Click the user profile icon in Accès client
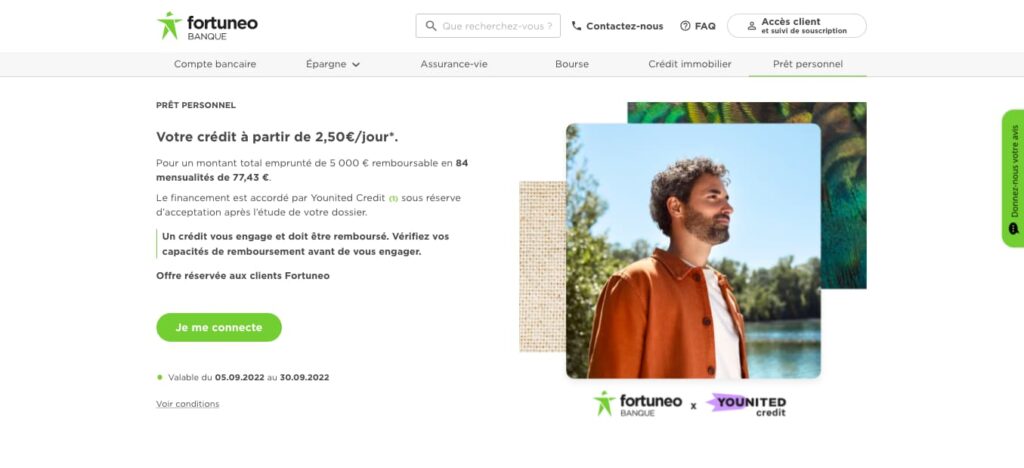Image resolution: width=1024 pixels, height=468 pixels. coord(751,26)
